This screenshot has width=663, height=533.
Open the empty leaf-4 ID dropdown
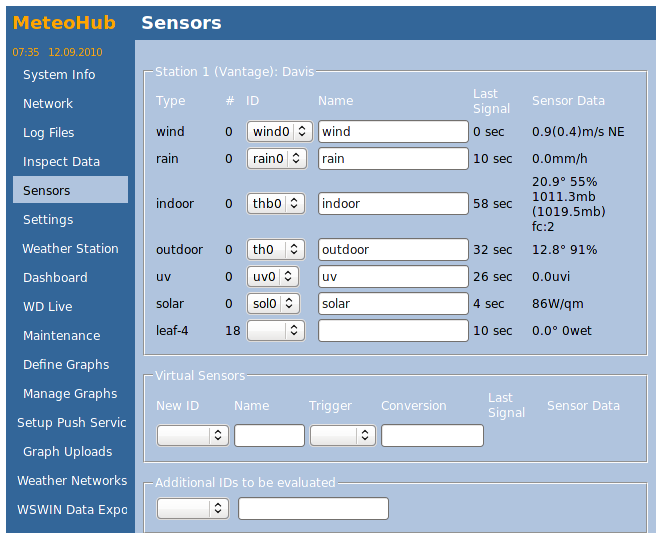(x=275, y=330)
